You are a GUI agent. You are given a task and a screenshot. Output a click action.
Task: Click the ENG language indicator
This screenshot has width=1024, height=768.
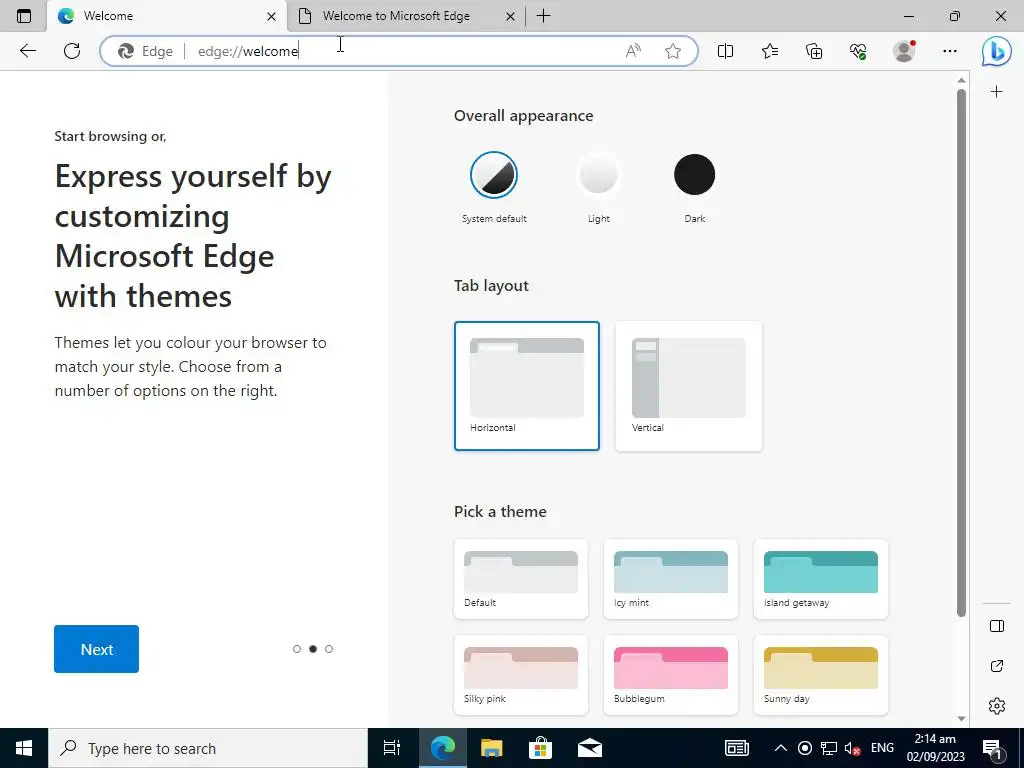(882, 748)
